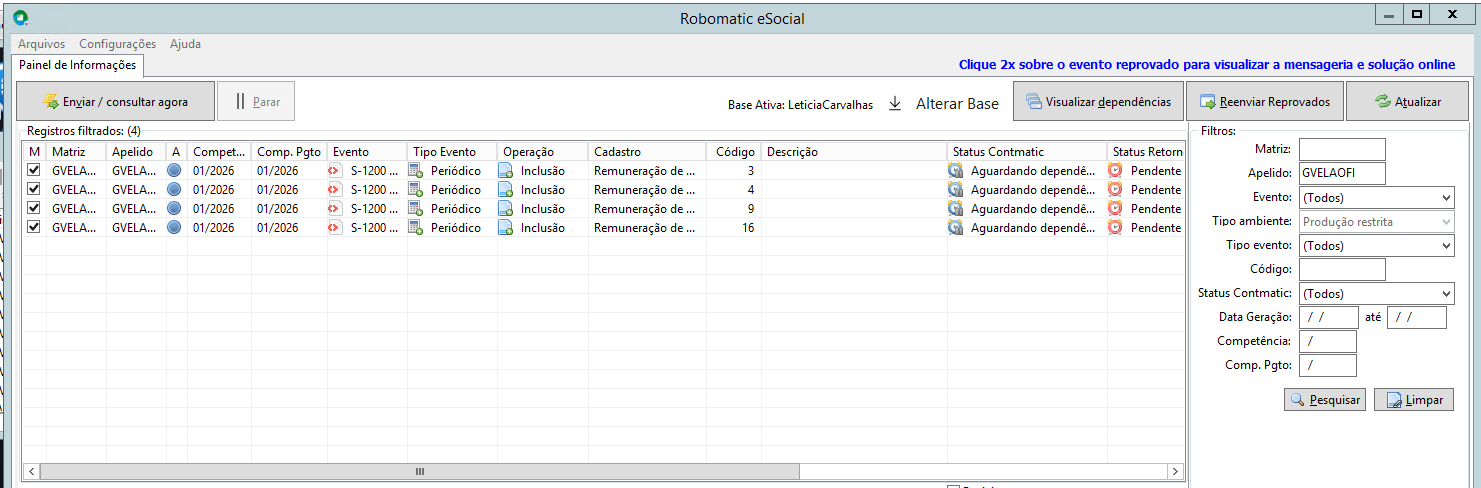The height and width of the screenshot is (488, 1481).
Task: Click the Código filter input field
Action: pyautogui.click(x=1342, y=269)
